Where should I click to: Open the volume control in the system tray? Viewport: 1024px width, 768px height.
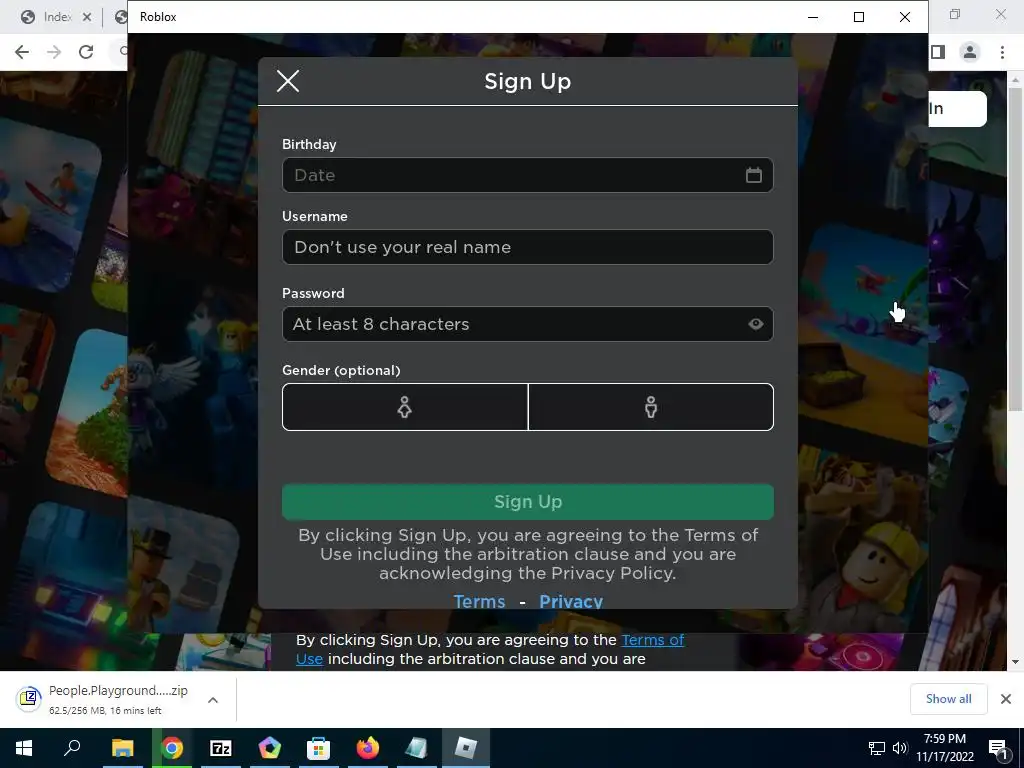pyautogui.click(x=900, y=748)
